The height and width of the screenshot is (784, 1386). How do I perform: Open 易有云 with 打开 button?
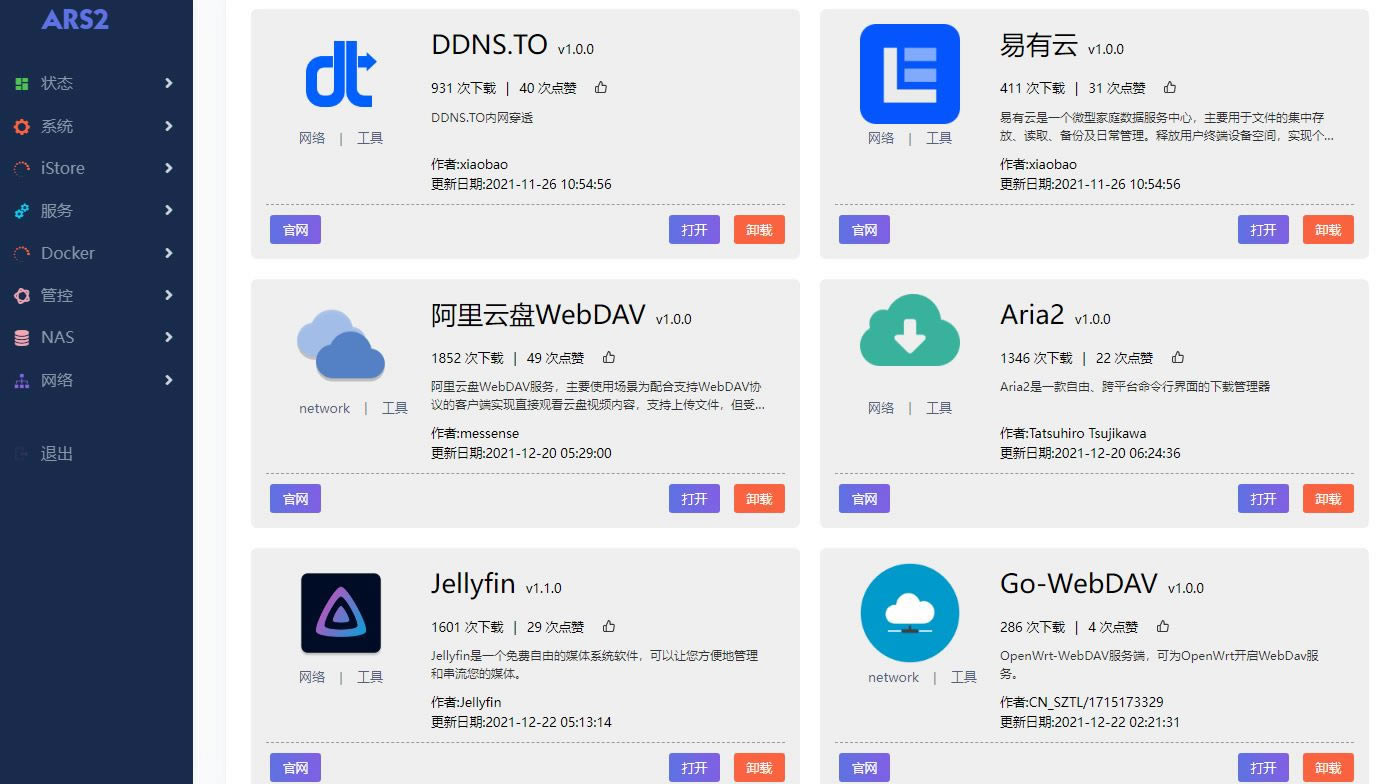(1263, 230)
